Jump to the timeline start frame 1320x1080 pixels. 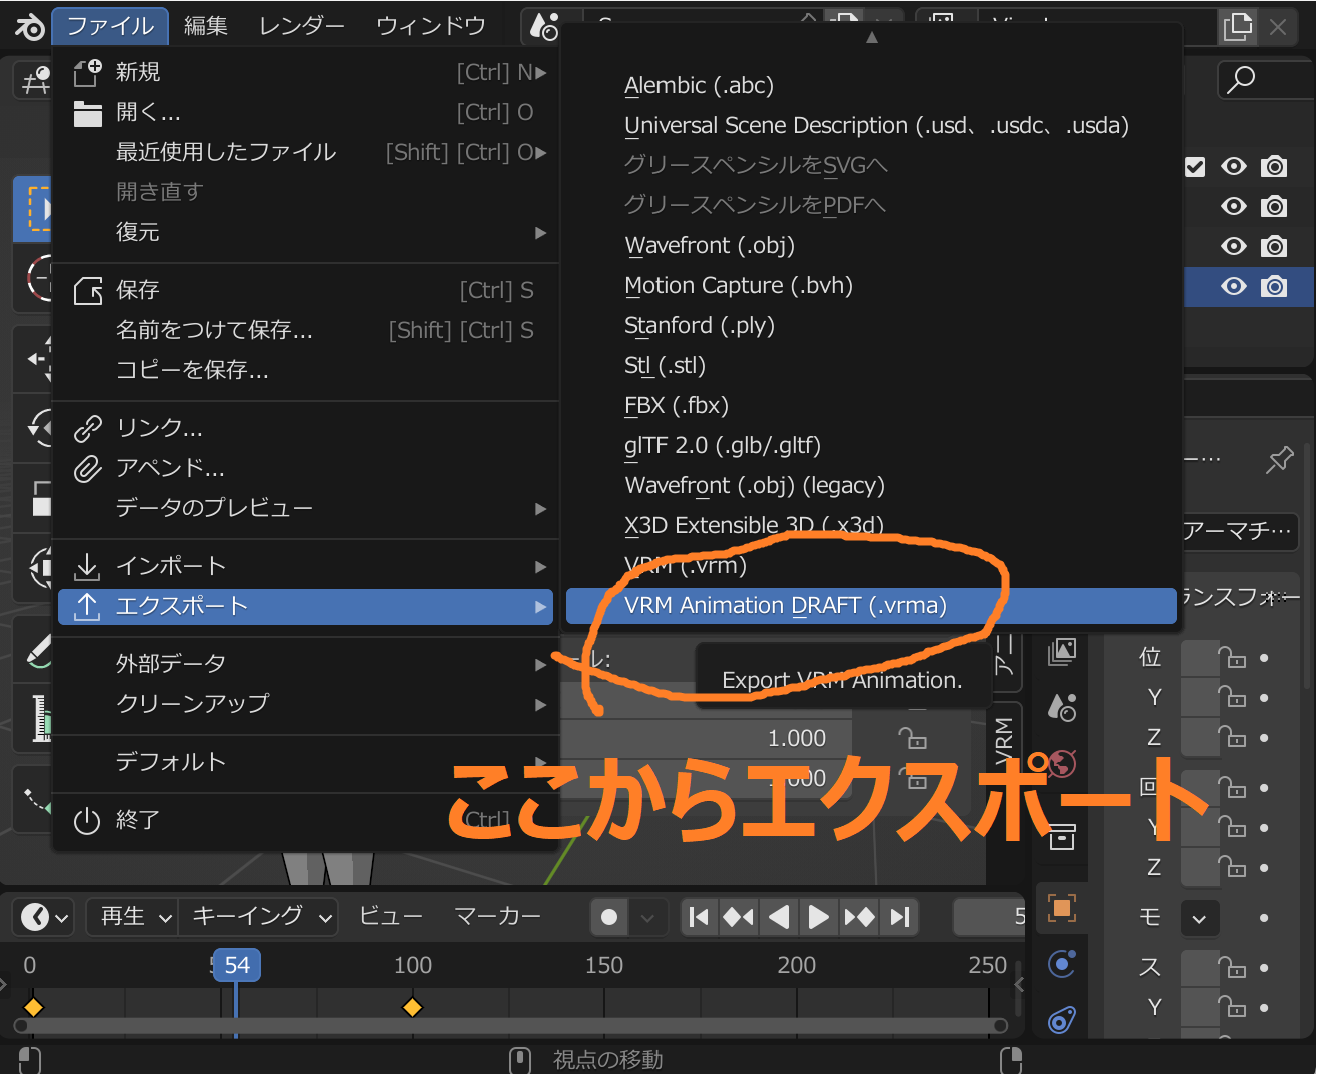(x=700, y=917)
